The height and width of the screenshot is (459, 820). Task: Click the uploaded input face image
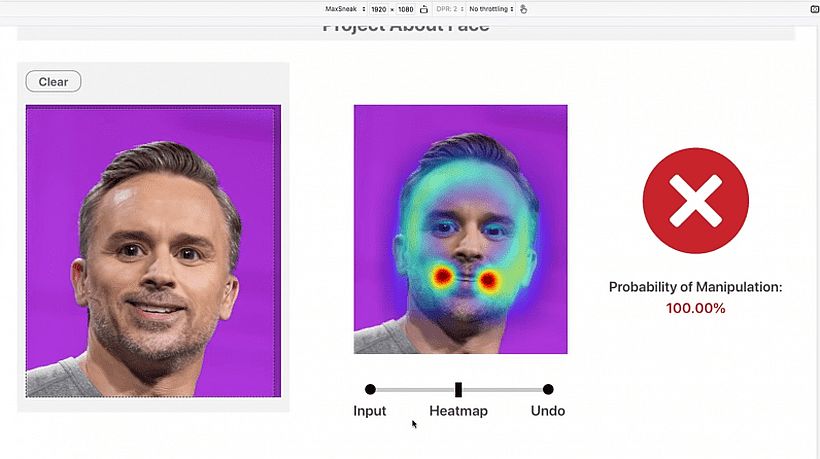click(153, 250)
